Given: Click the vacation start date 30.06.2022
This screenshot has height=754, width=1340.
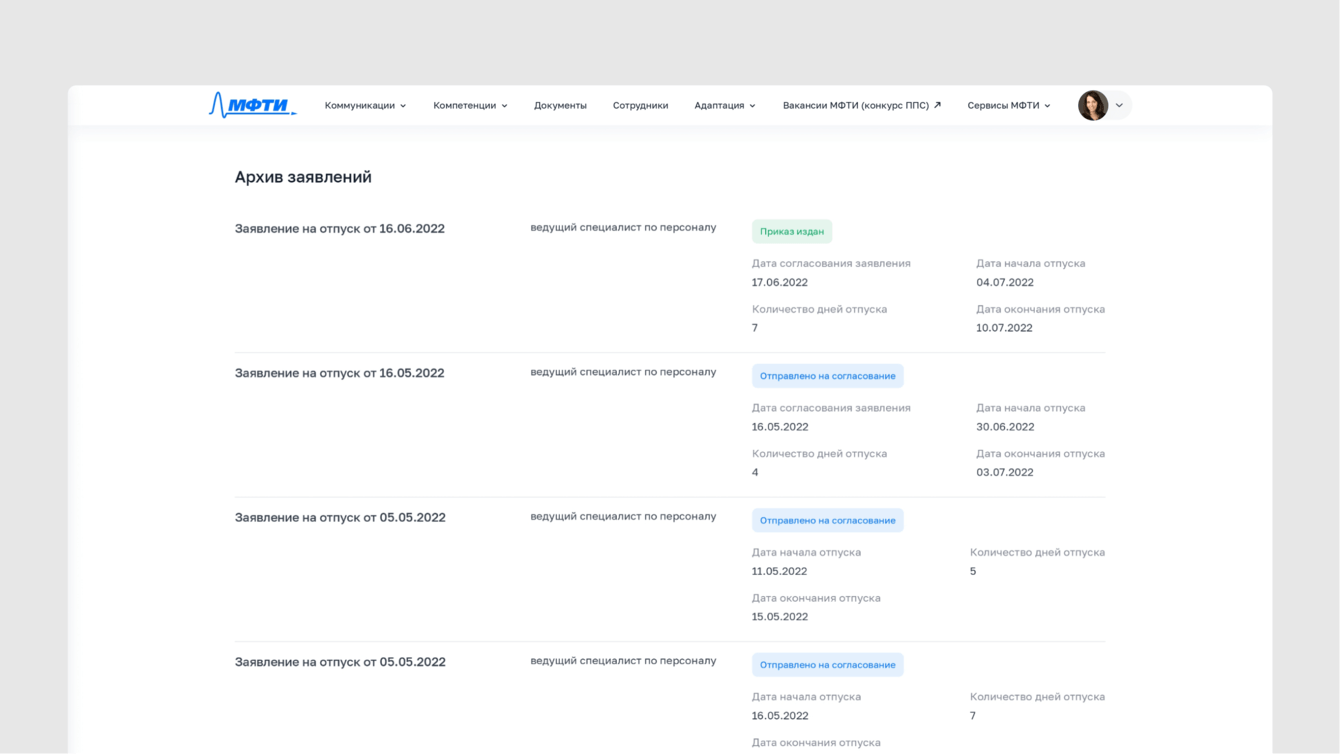Looking at the screenshot, I should (1005, 427).
